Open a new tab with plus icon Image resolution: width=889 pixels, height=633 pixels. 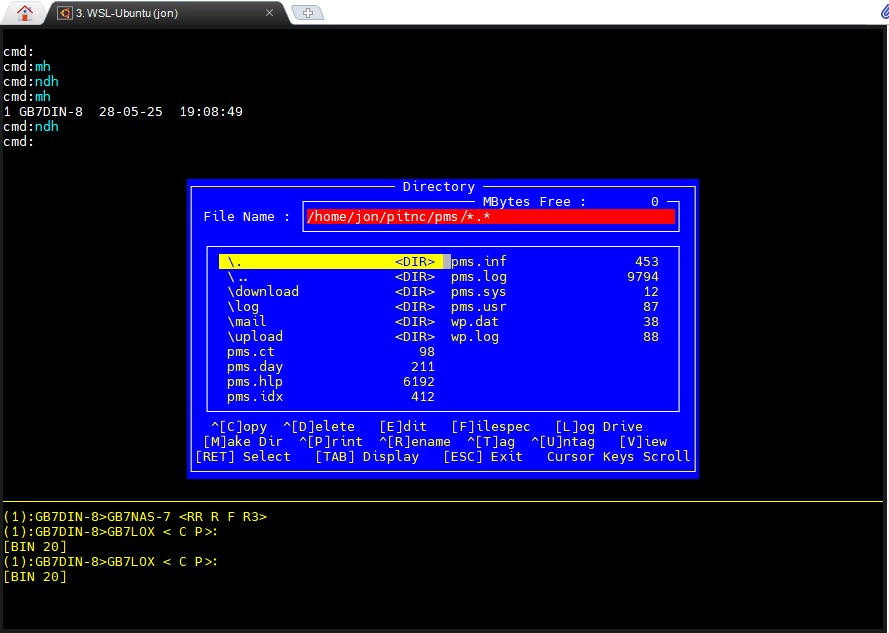308,13
